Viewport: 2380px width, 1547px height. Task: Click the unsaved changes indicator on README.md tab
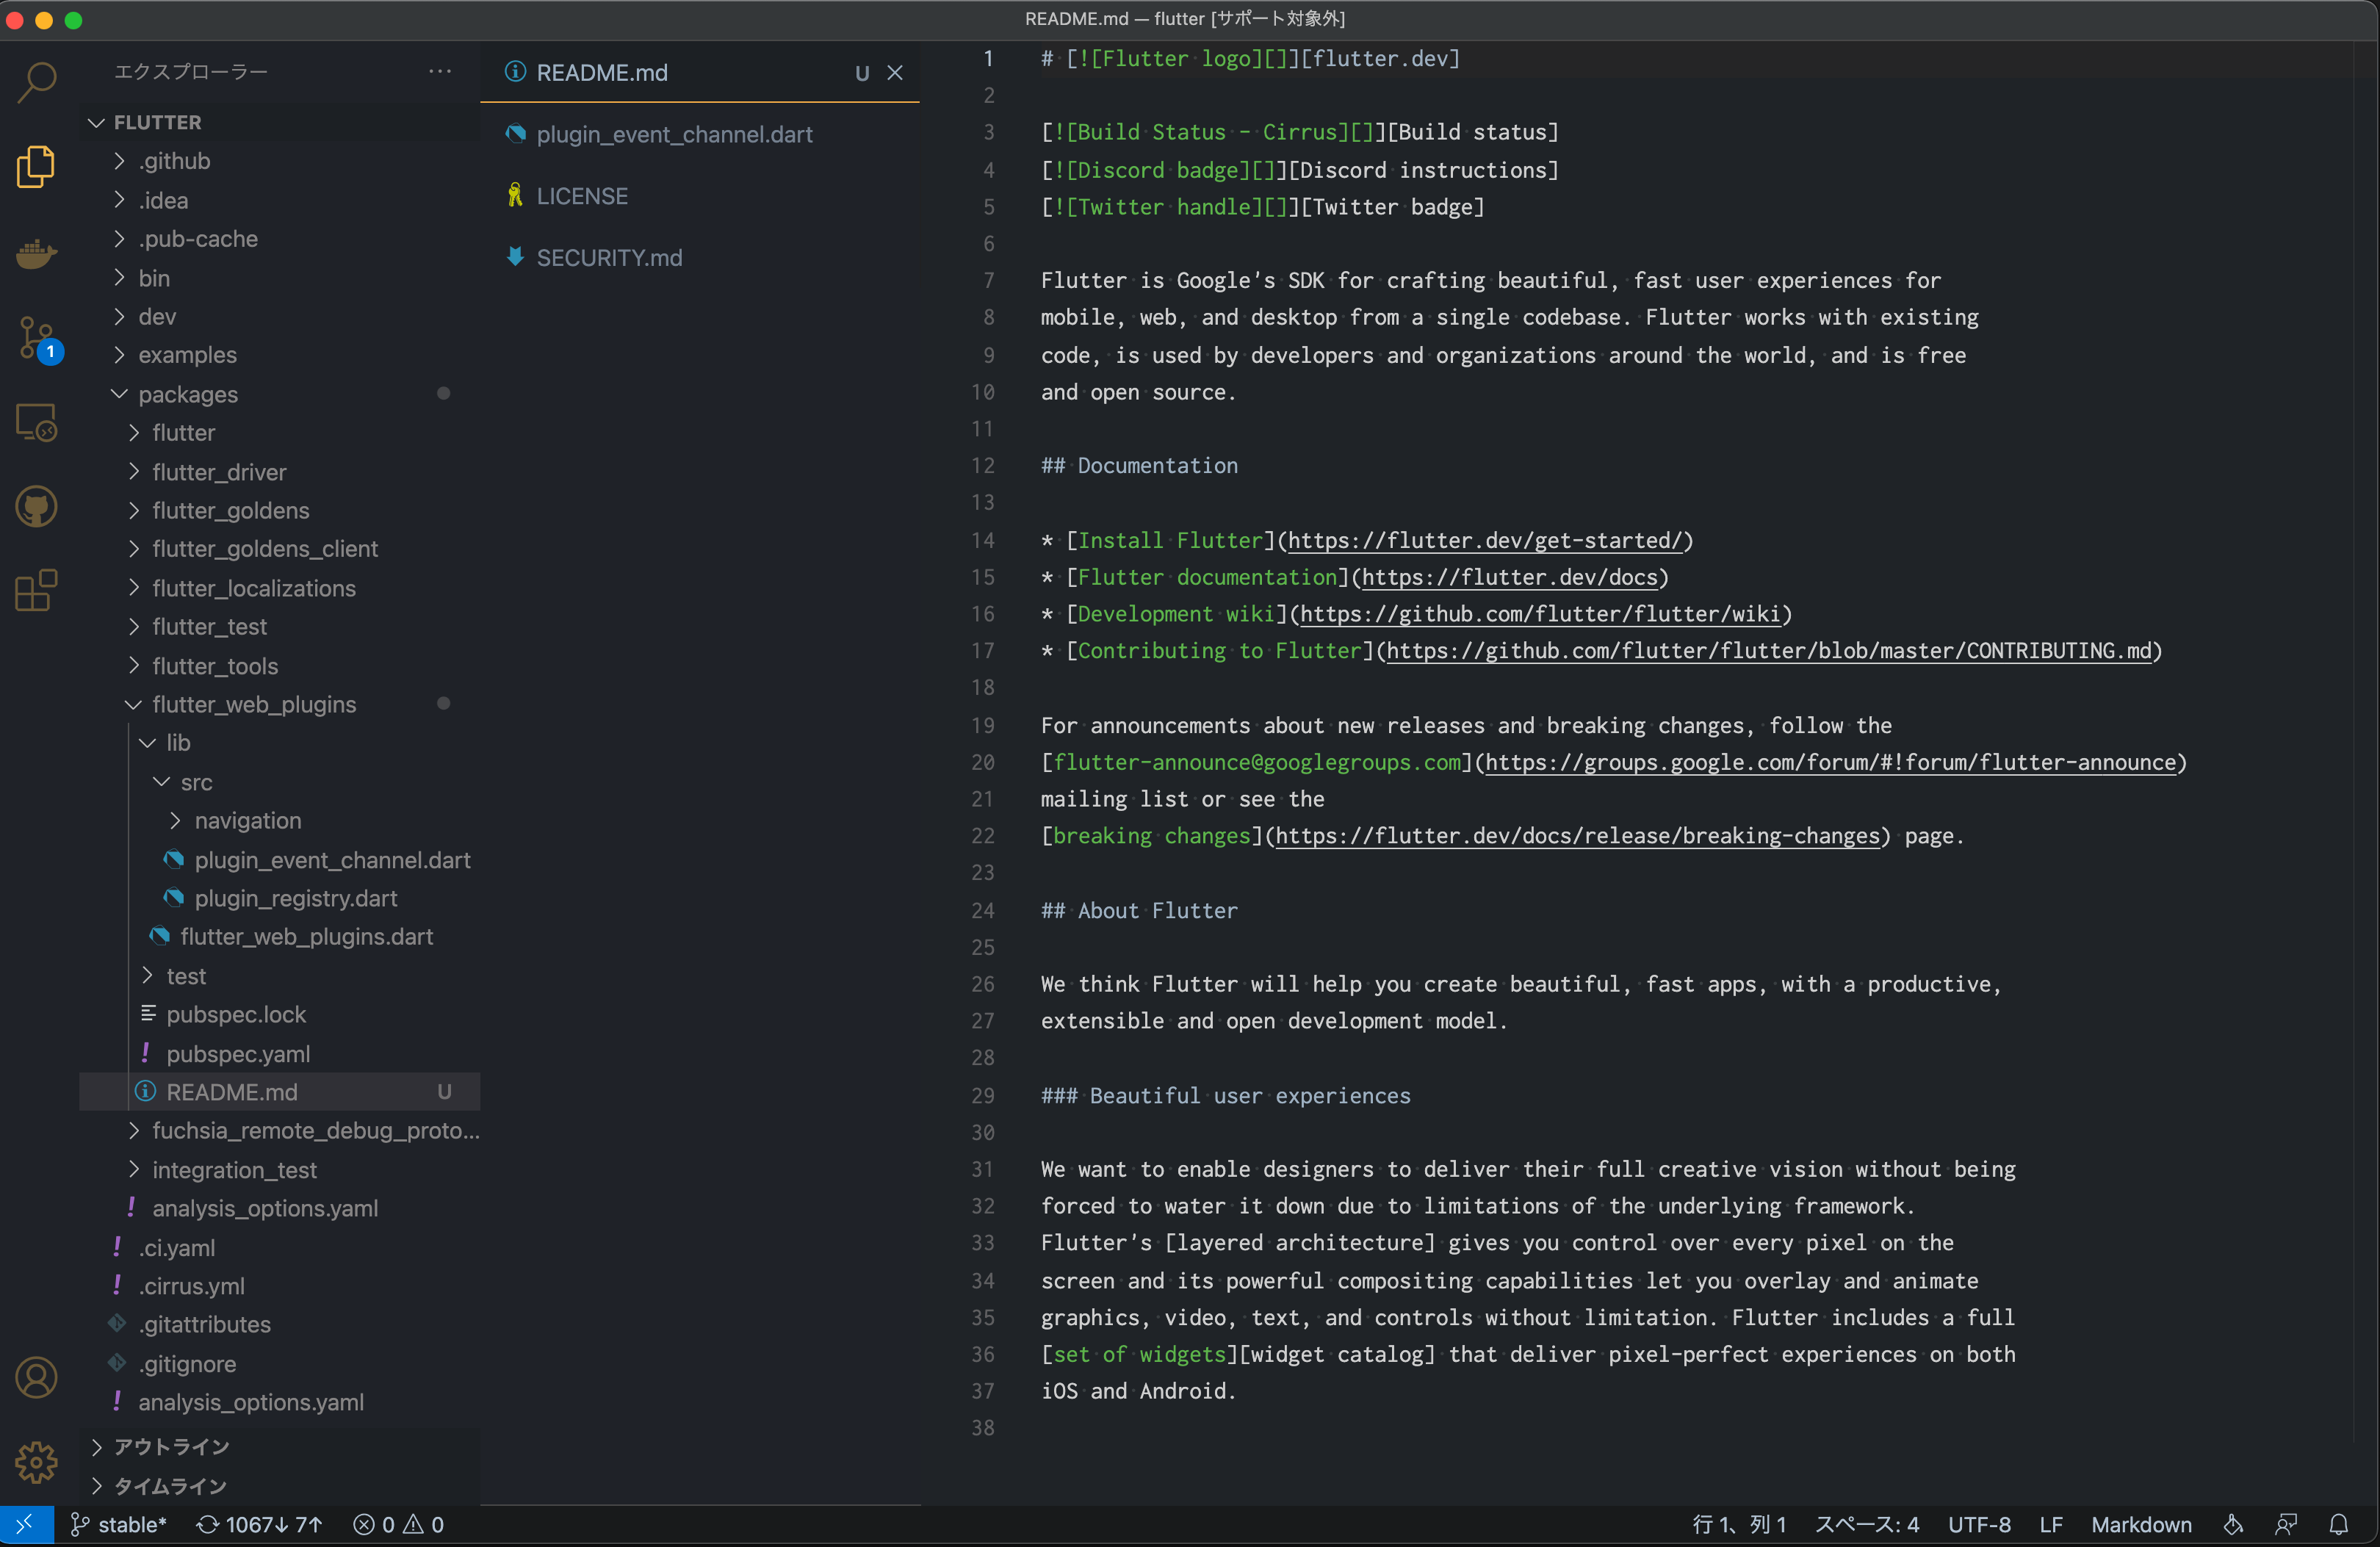(x=861, y=73)
